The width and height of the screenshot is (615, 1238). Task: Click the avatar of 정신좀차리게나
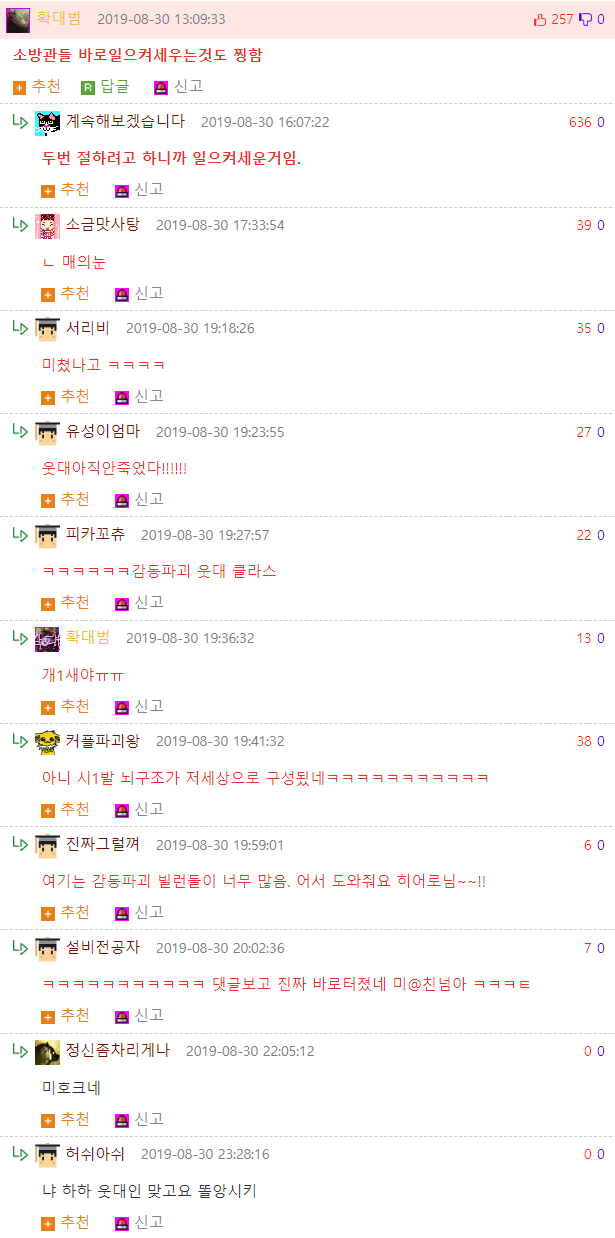47,1052
